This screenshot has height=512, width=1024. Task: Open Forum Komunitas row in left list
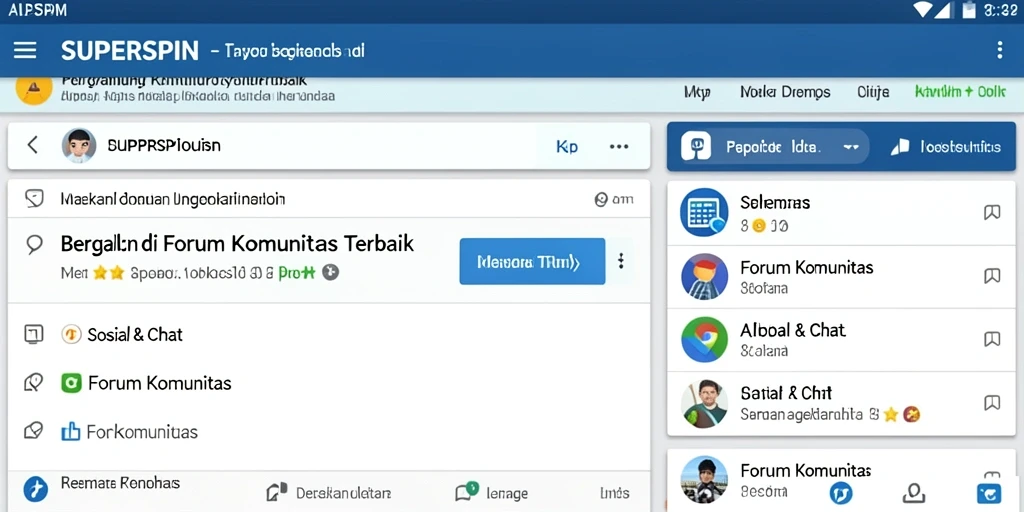(x=328, y=383)
